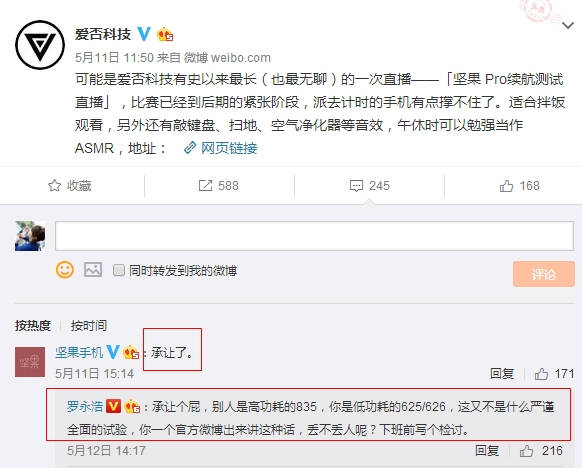582x468 pixels.
Task: Click blue verified V badge beside 爱否科技
Action: pyautogui.click(x=144, y=34)
